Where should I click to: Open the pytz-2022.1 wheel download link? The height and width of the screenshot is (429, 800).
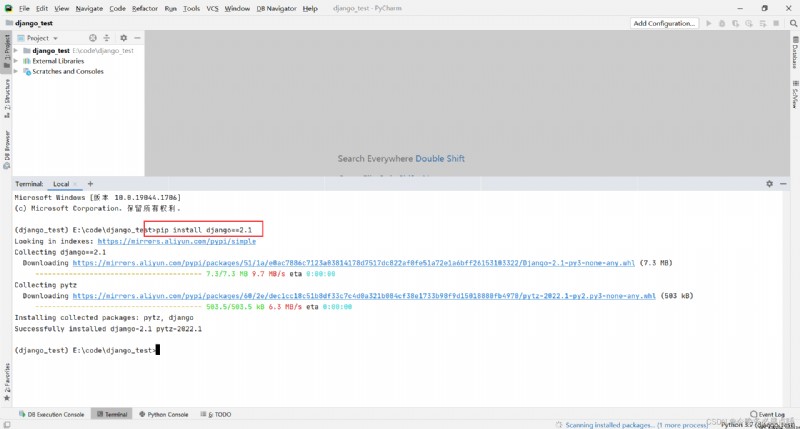(364, 296)
